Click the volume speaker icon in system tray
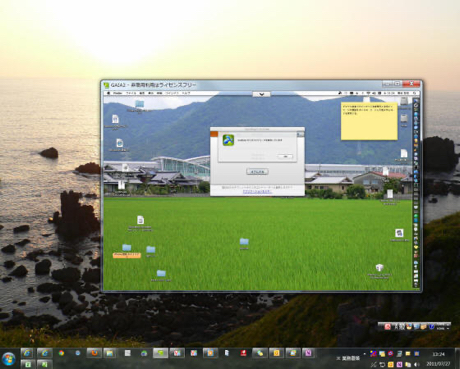 tap(416, 364)
